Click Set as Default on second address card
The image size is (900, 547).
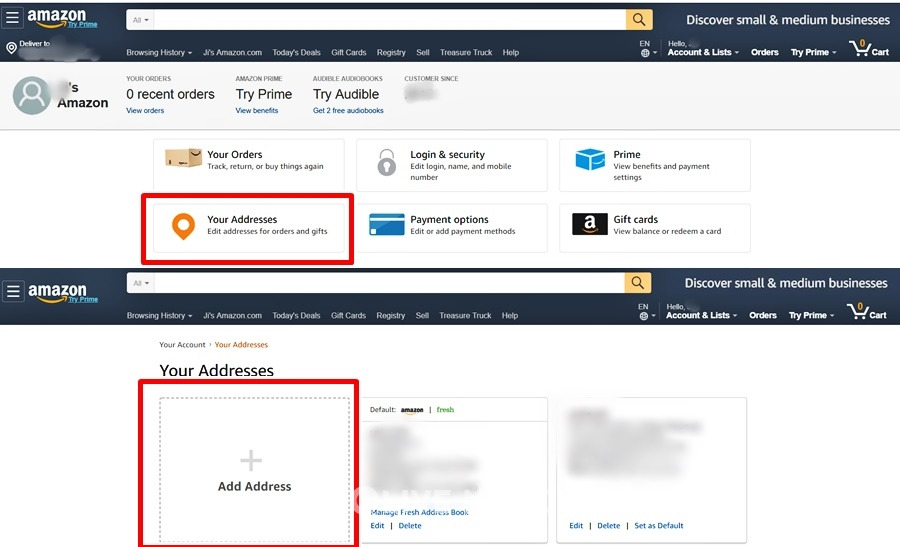pyautogui.click(x=659, y=525)
